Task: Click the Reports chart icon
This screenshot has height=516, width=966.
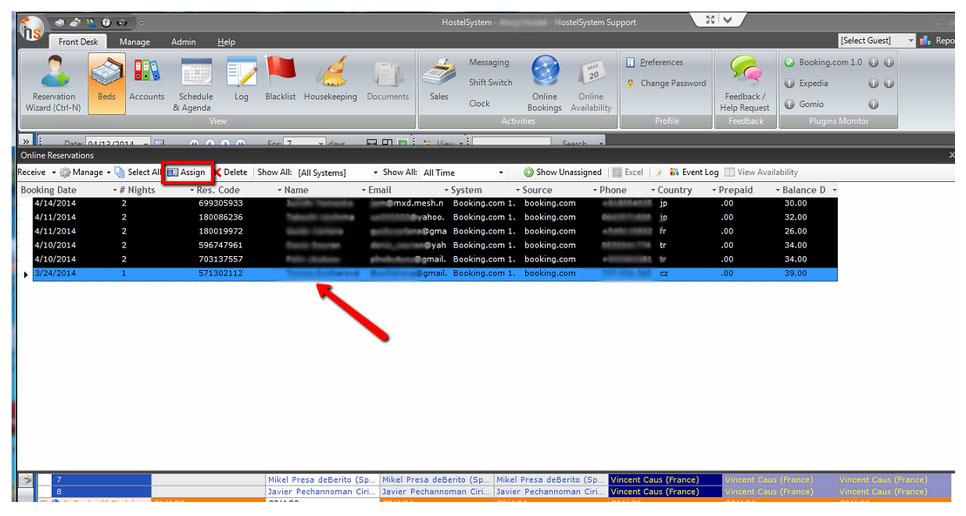Action: point(925,41)
